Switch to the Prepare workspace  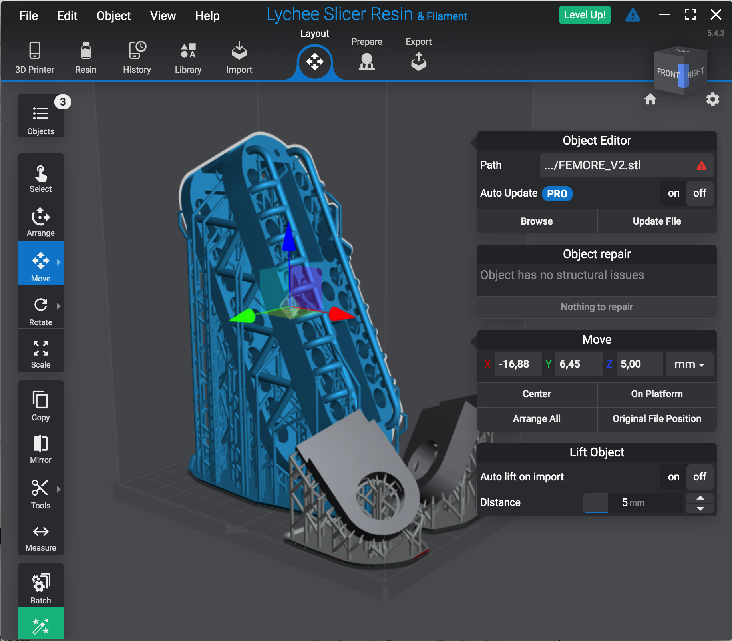tap(366, 54)
